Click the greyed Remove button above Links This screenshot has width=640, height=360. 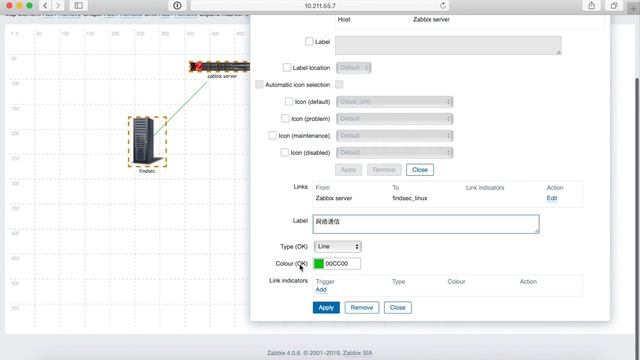click(x=384, y=170)
